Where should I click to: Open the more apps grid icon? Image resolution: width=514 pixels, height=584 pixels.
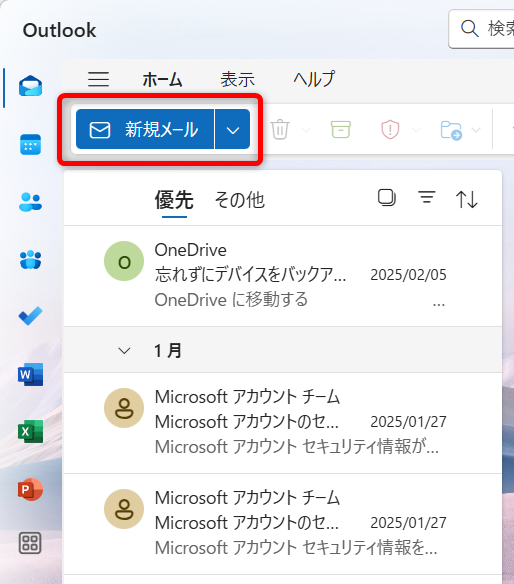(30, 543)
